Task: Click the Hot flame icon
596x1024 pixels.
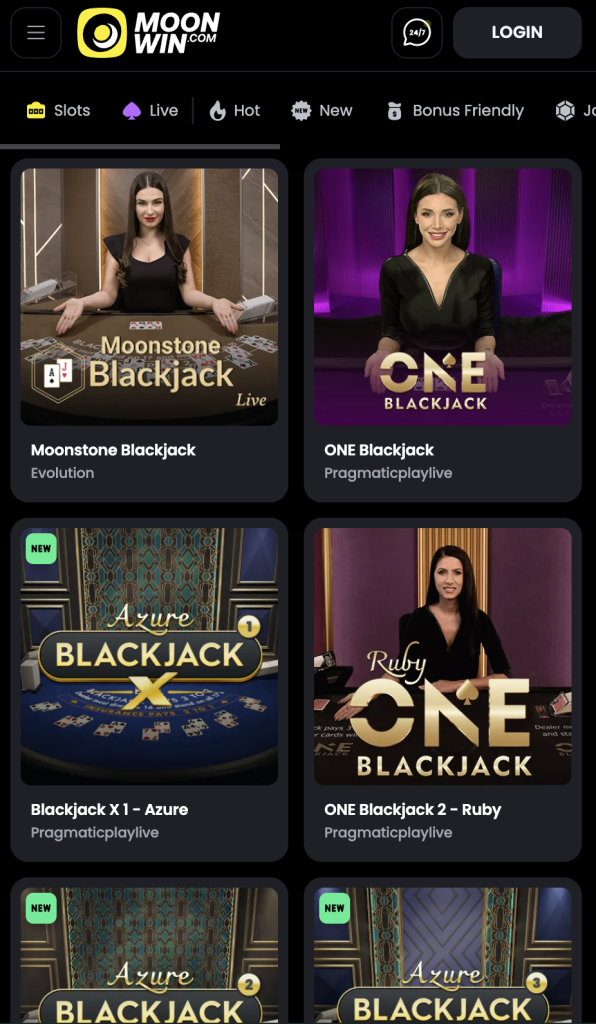Action: click(217, 111)
